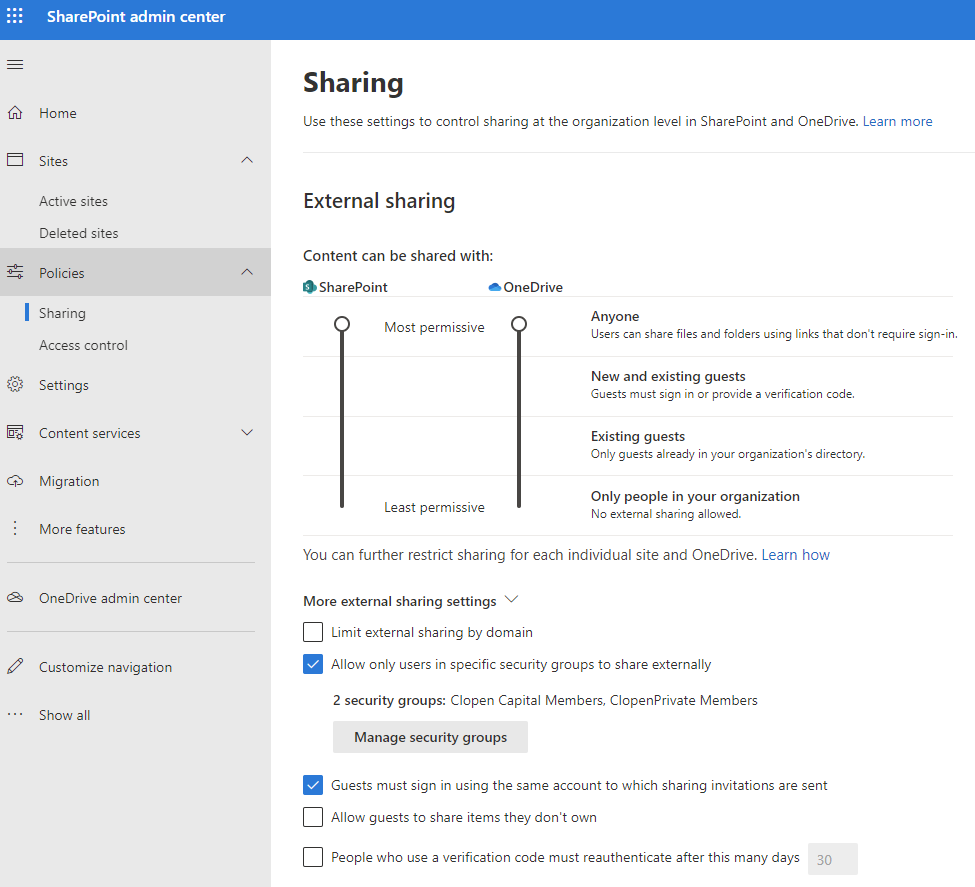This screenshot has width=975, height=887.
Task: Click 'New and existing guests' option text
Action: pyautogui.click(x=668, y=376)
